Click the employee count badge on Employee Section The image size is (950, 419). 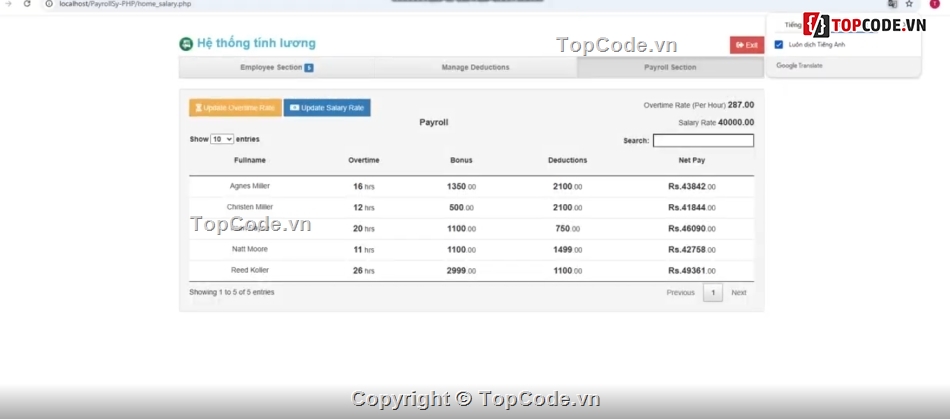coord(309,68)
